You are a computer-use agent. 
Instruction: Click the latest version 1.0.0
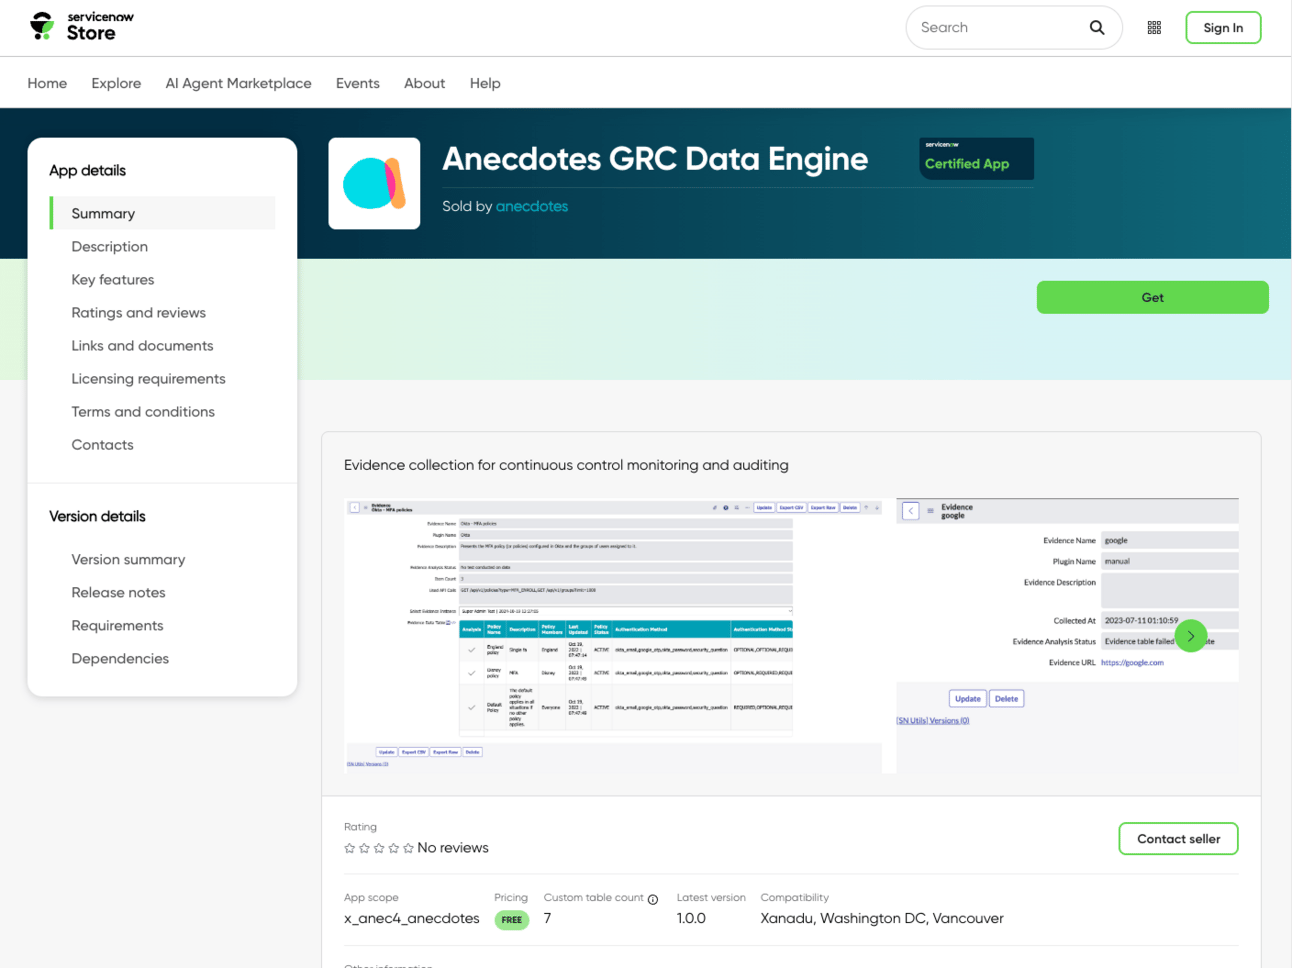click(691, 918)
